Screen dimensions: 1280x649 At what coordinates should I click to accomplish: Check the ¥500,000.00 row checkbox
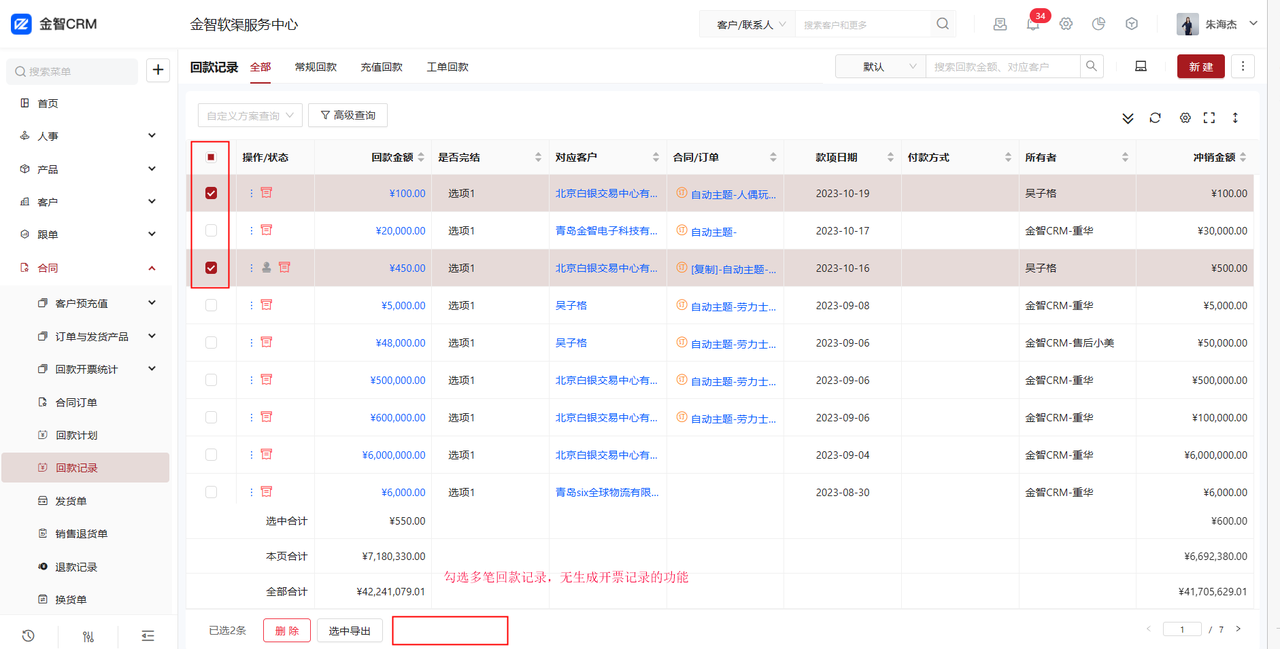211,380
